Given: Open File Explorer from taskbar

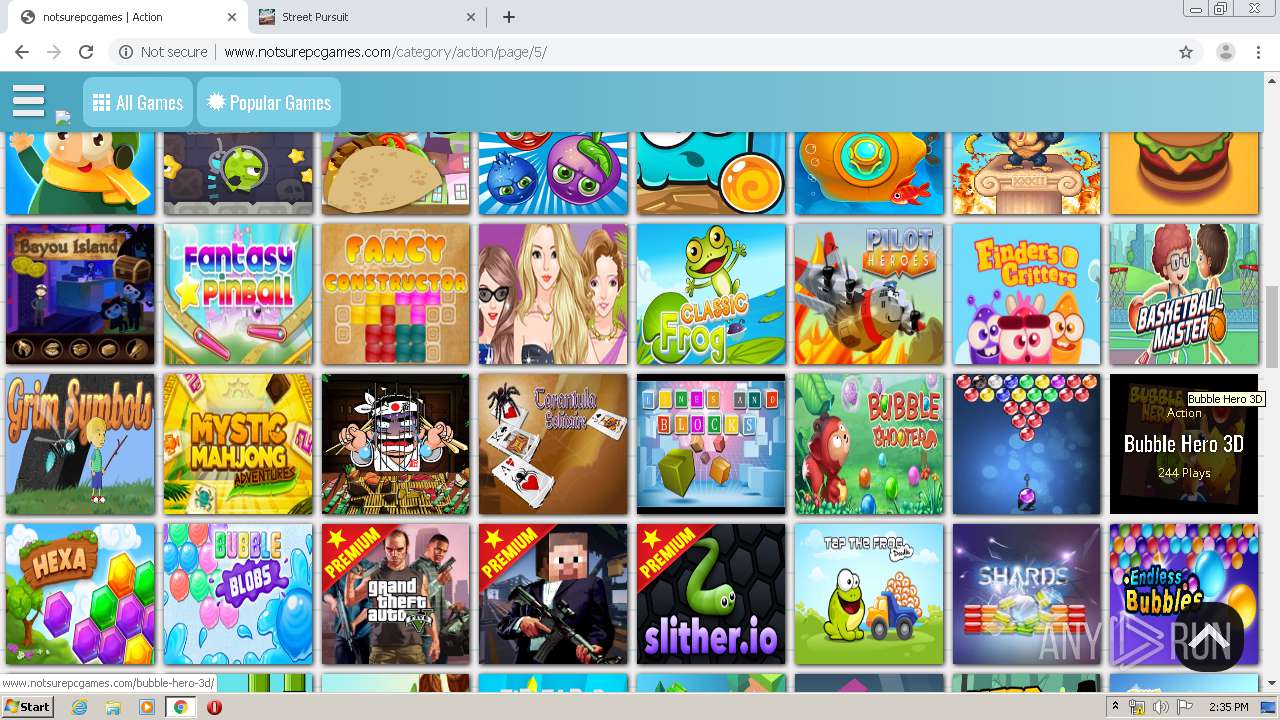Looking at the screenshot, I should tap(113, 707).
